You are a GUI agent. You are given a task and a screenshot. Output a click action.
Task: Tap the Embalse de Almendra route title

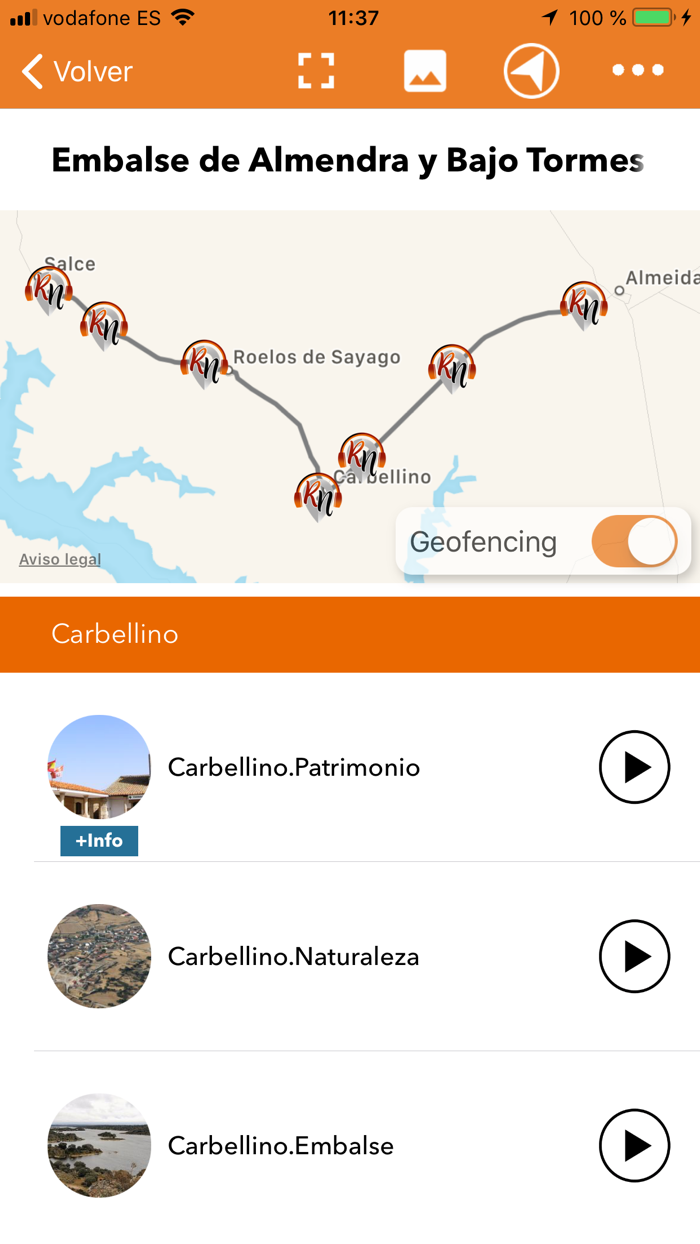pos(350,158)
